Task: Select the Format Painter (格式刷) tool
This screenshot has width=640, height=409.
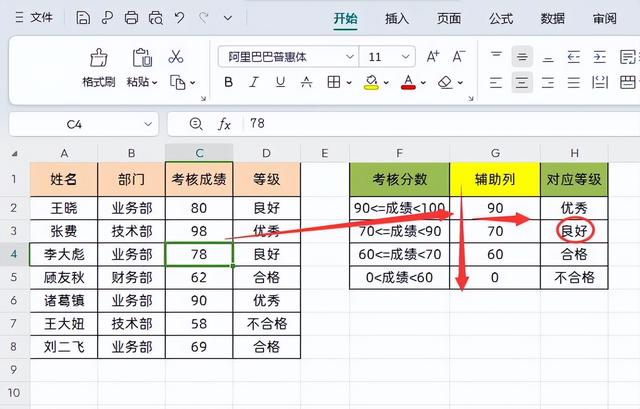Action: tap(99, 67)
